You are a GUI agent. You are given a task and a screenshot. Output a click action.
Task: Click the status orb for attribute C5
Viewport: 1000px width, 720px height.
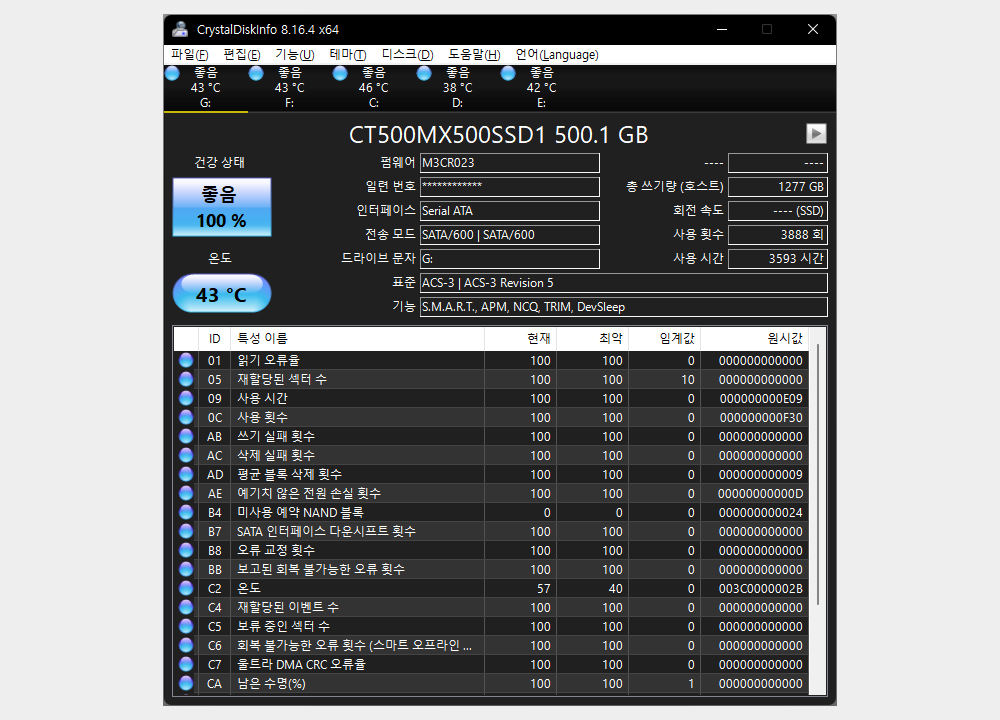tap(186, 626)
